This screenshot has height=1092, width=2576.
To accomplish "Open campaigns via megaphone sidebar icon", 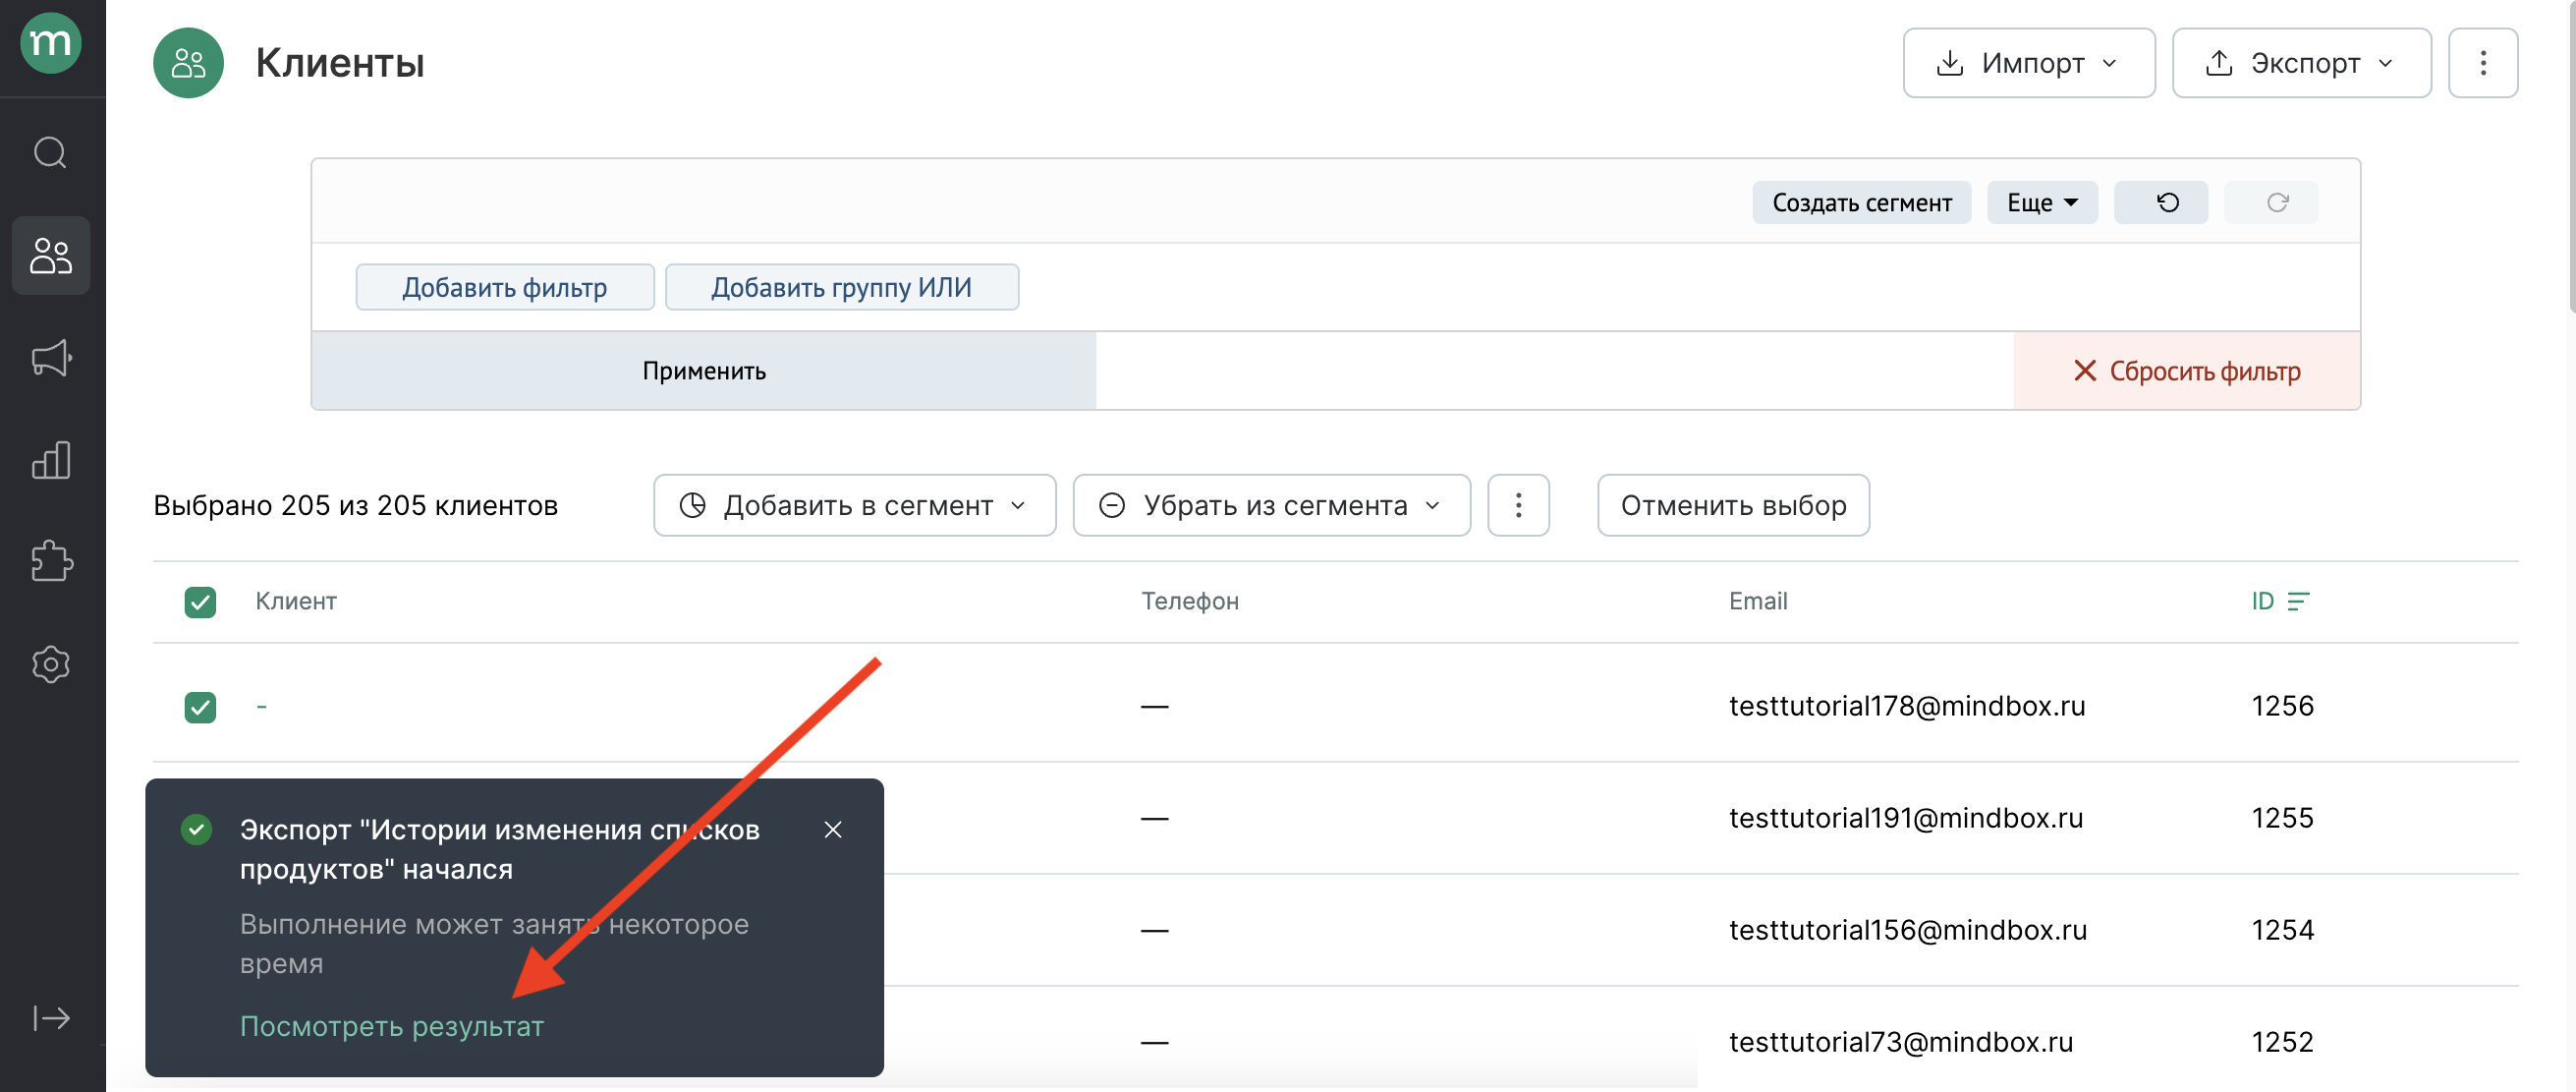I will 51,358.
